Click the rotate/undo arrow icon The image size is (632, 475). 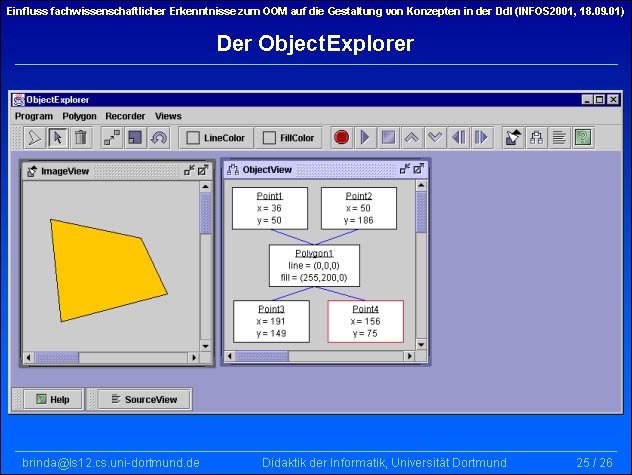158,137
